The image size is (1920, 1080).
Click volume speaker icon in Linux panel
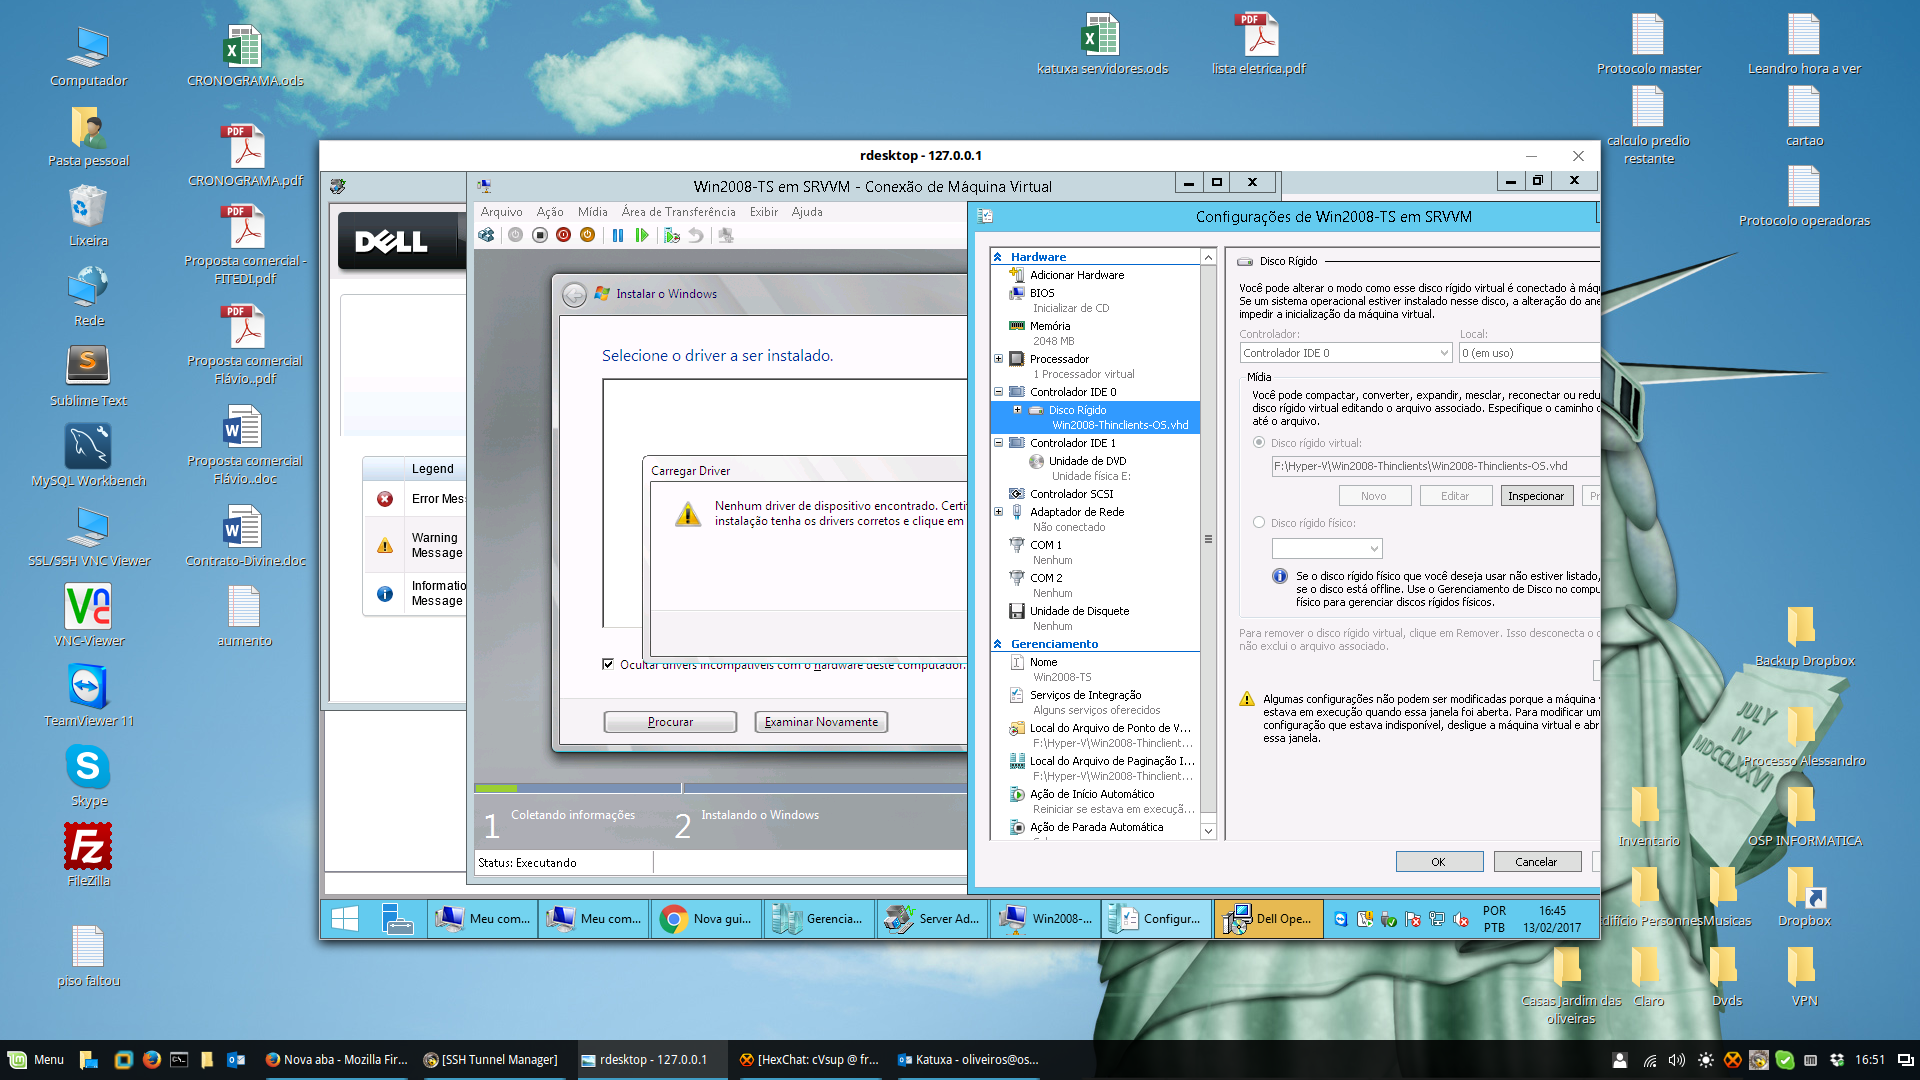click(x=1677, y=1060)
